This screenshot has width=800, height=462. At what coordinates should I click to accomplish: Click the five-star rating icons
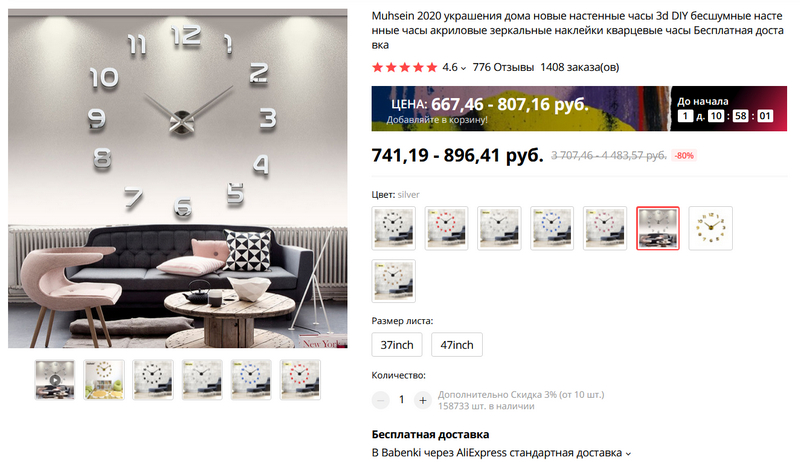(x=405, y=67)
